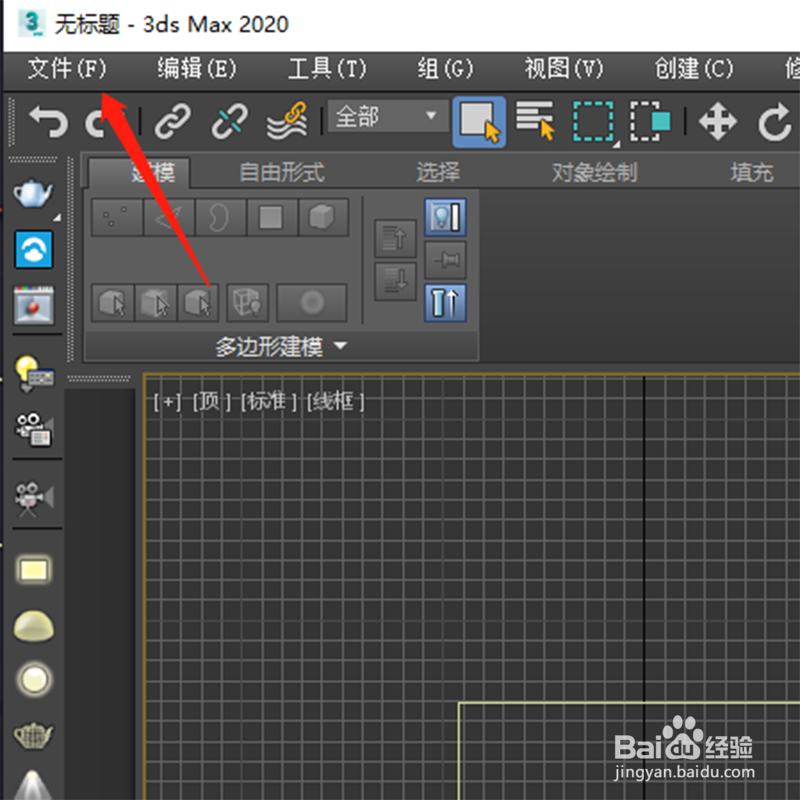Click the [+] viewport menu label
Screen dimensions: 800x800
167,402
